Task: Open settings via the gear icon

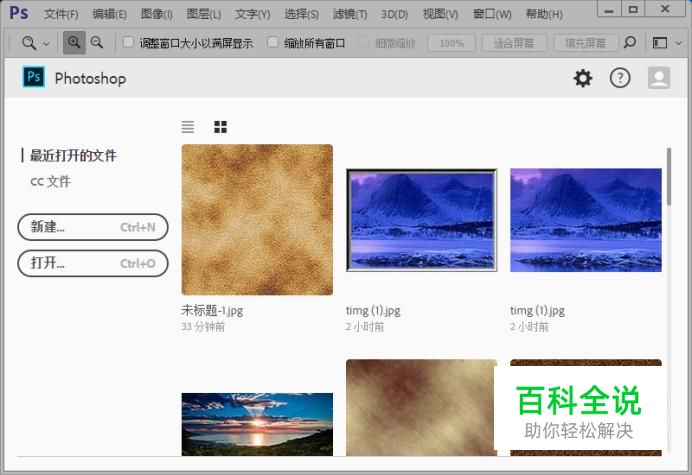Action: 583,78
